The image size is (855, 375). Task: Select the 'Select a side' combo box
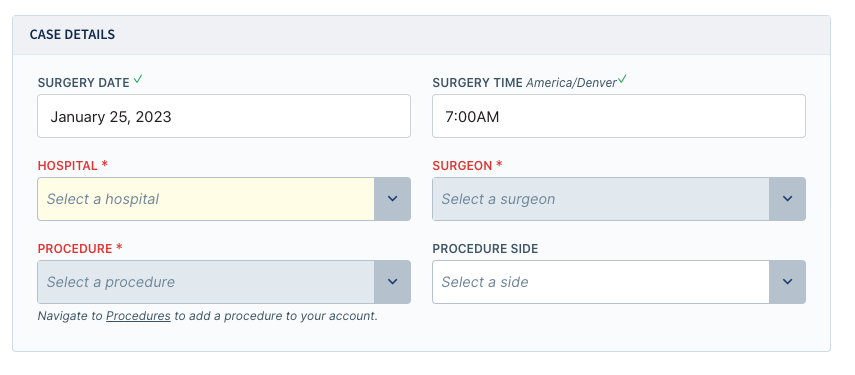[618, 282]
